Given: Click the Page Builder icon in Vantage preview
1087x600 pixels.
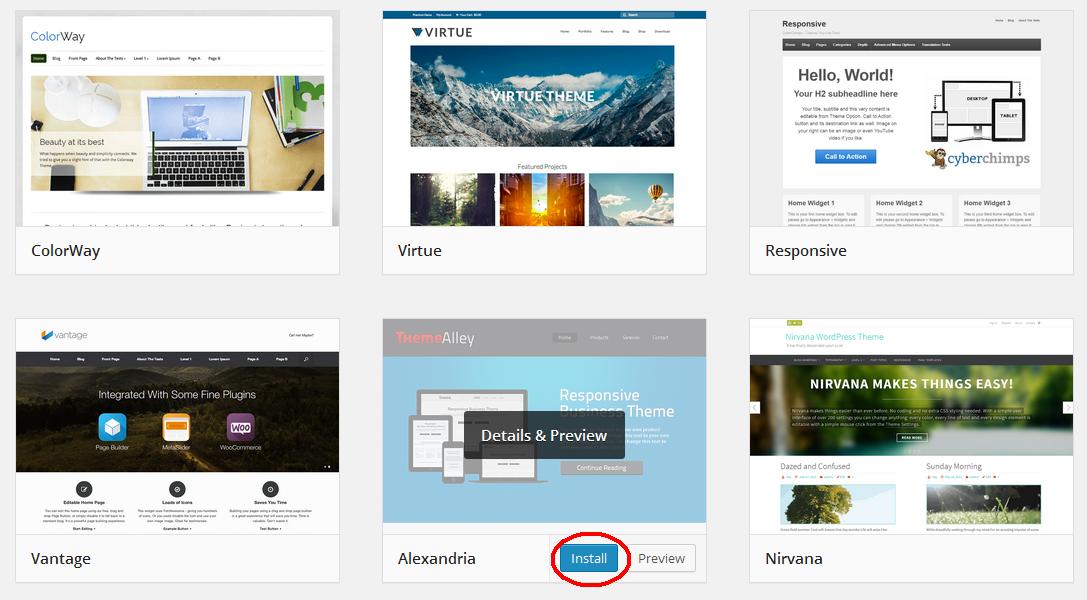Looking at the screenshot, I should click(x=112, y=427).
